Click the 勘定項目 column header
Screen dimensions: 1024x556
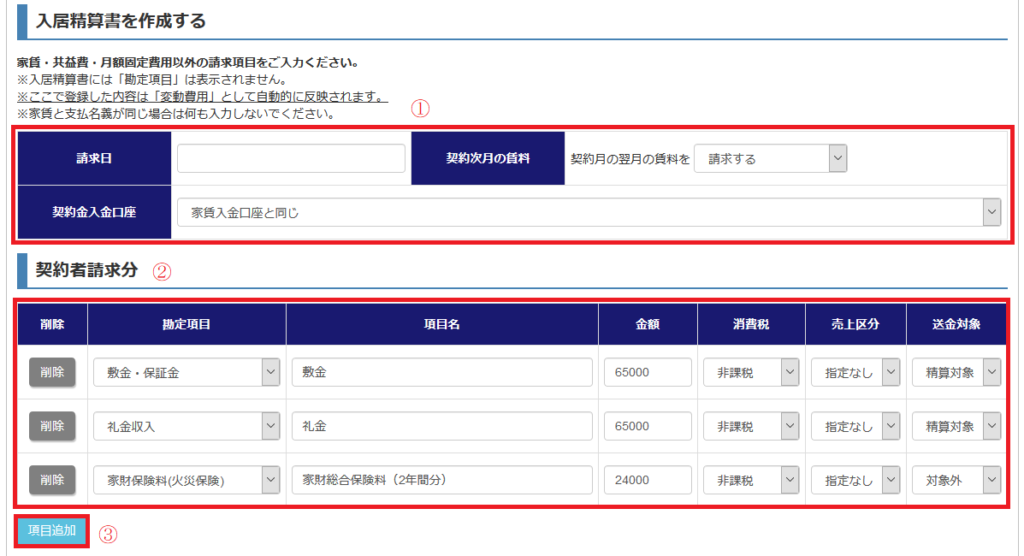pyautogui.click(x=186, y=324)
